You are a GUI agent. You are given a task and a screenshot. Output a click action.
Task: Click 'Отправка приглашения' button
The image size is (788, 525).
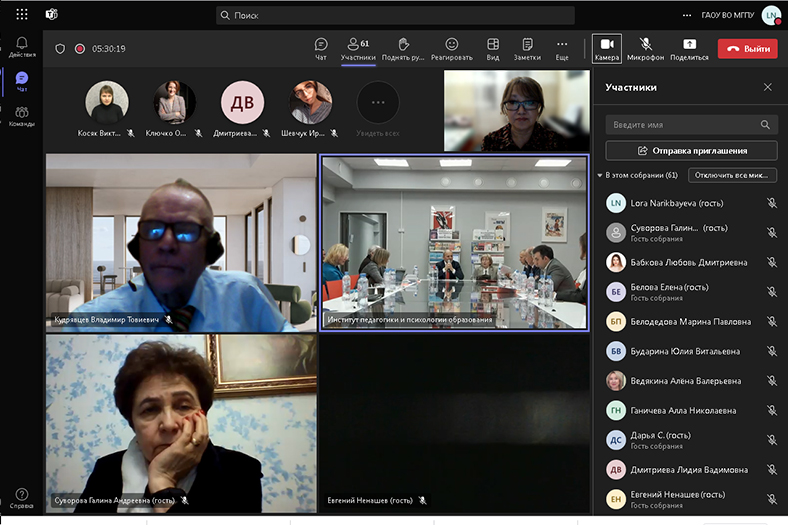691,150
